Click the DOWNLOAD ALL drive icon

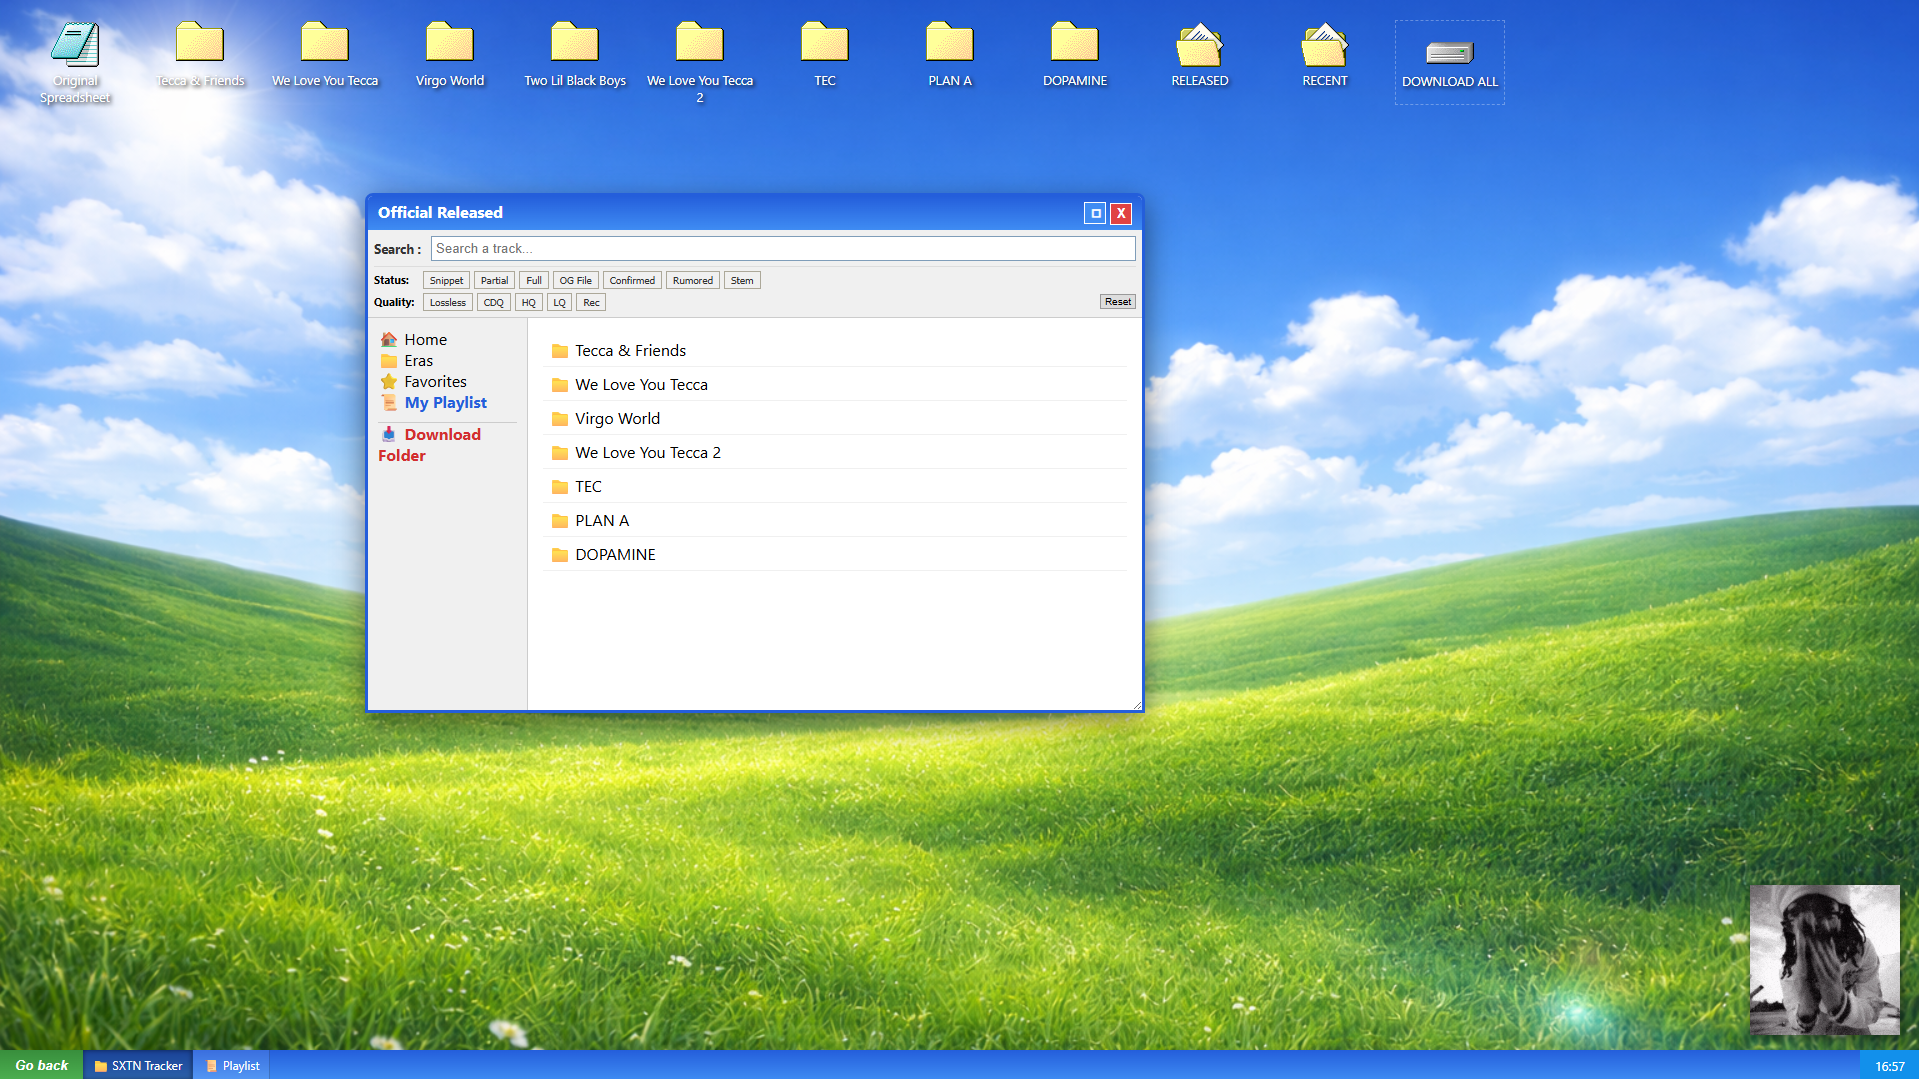[x=1449, y=53]
